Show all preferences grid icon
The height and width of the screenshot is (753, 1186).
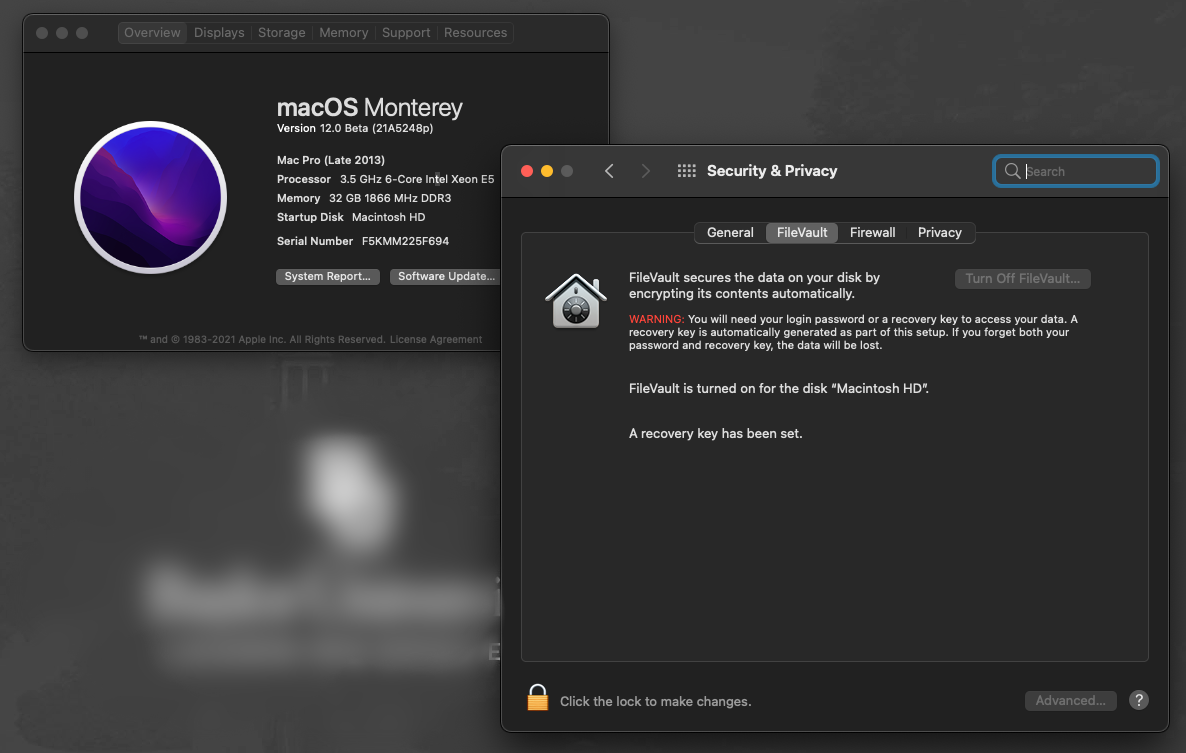pyautogui.click(x=687, y=171)
